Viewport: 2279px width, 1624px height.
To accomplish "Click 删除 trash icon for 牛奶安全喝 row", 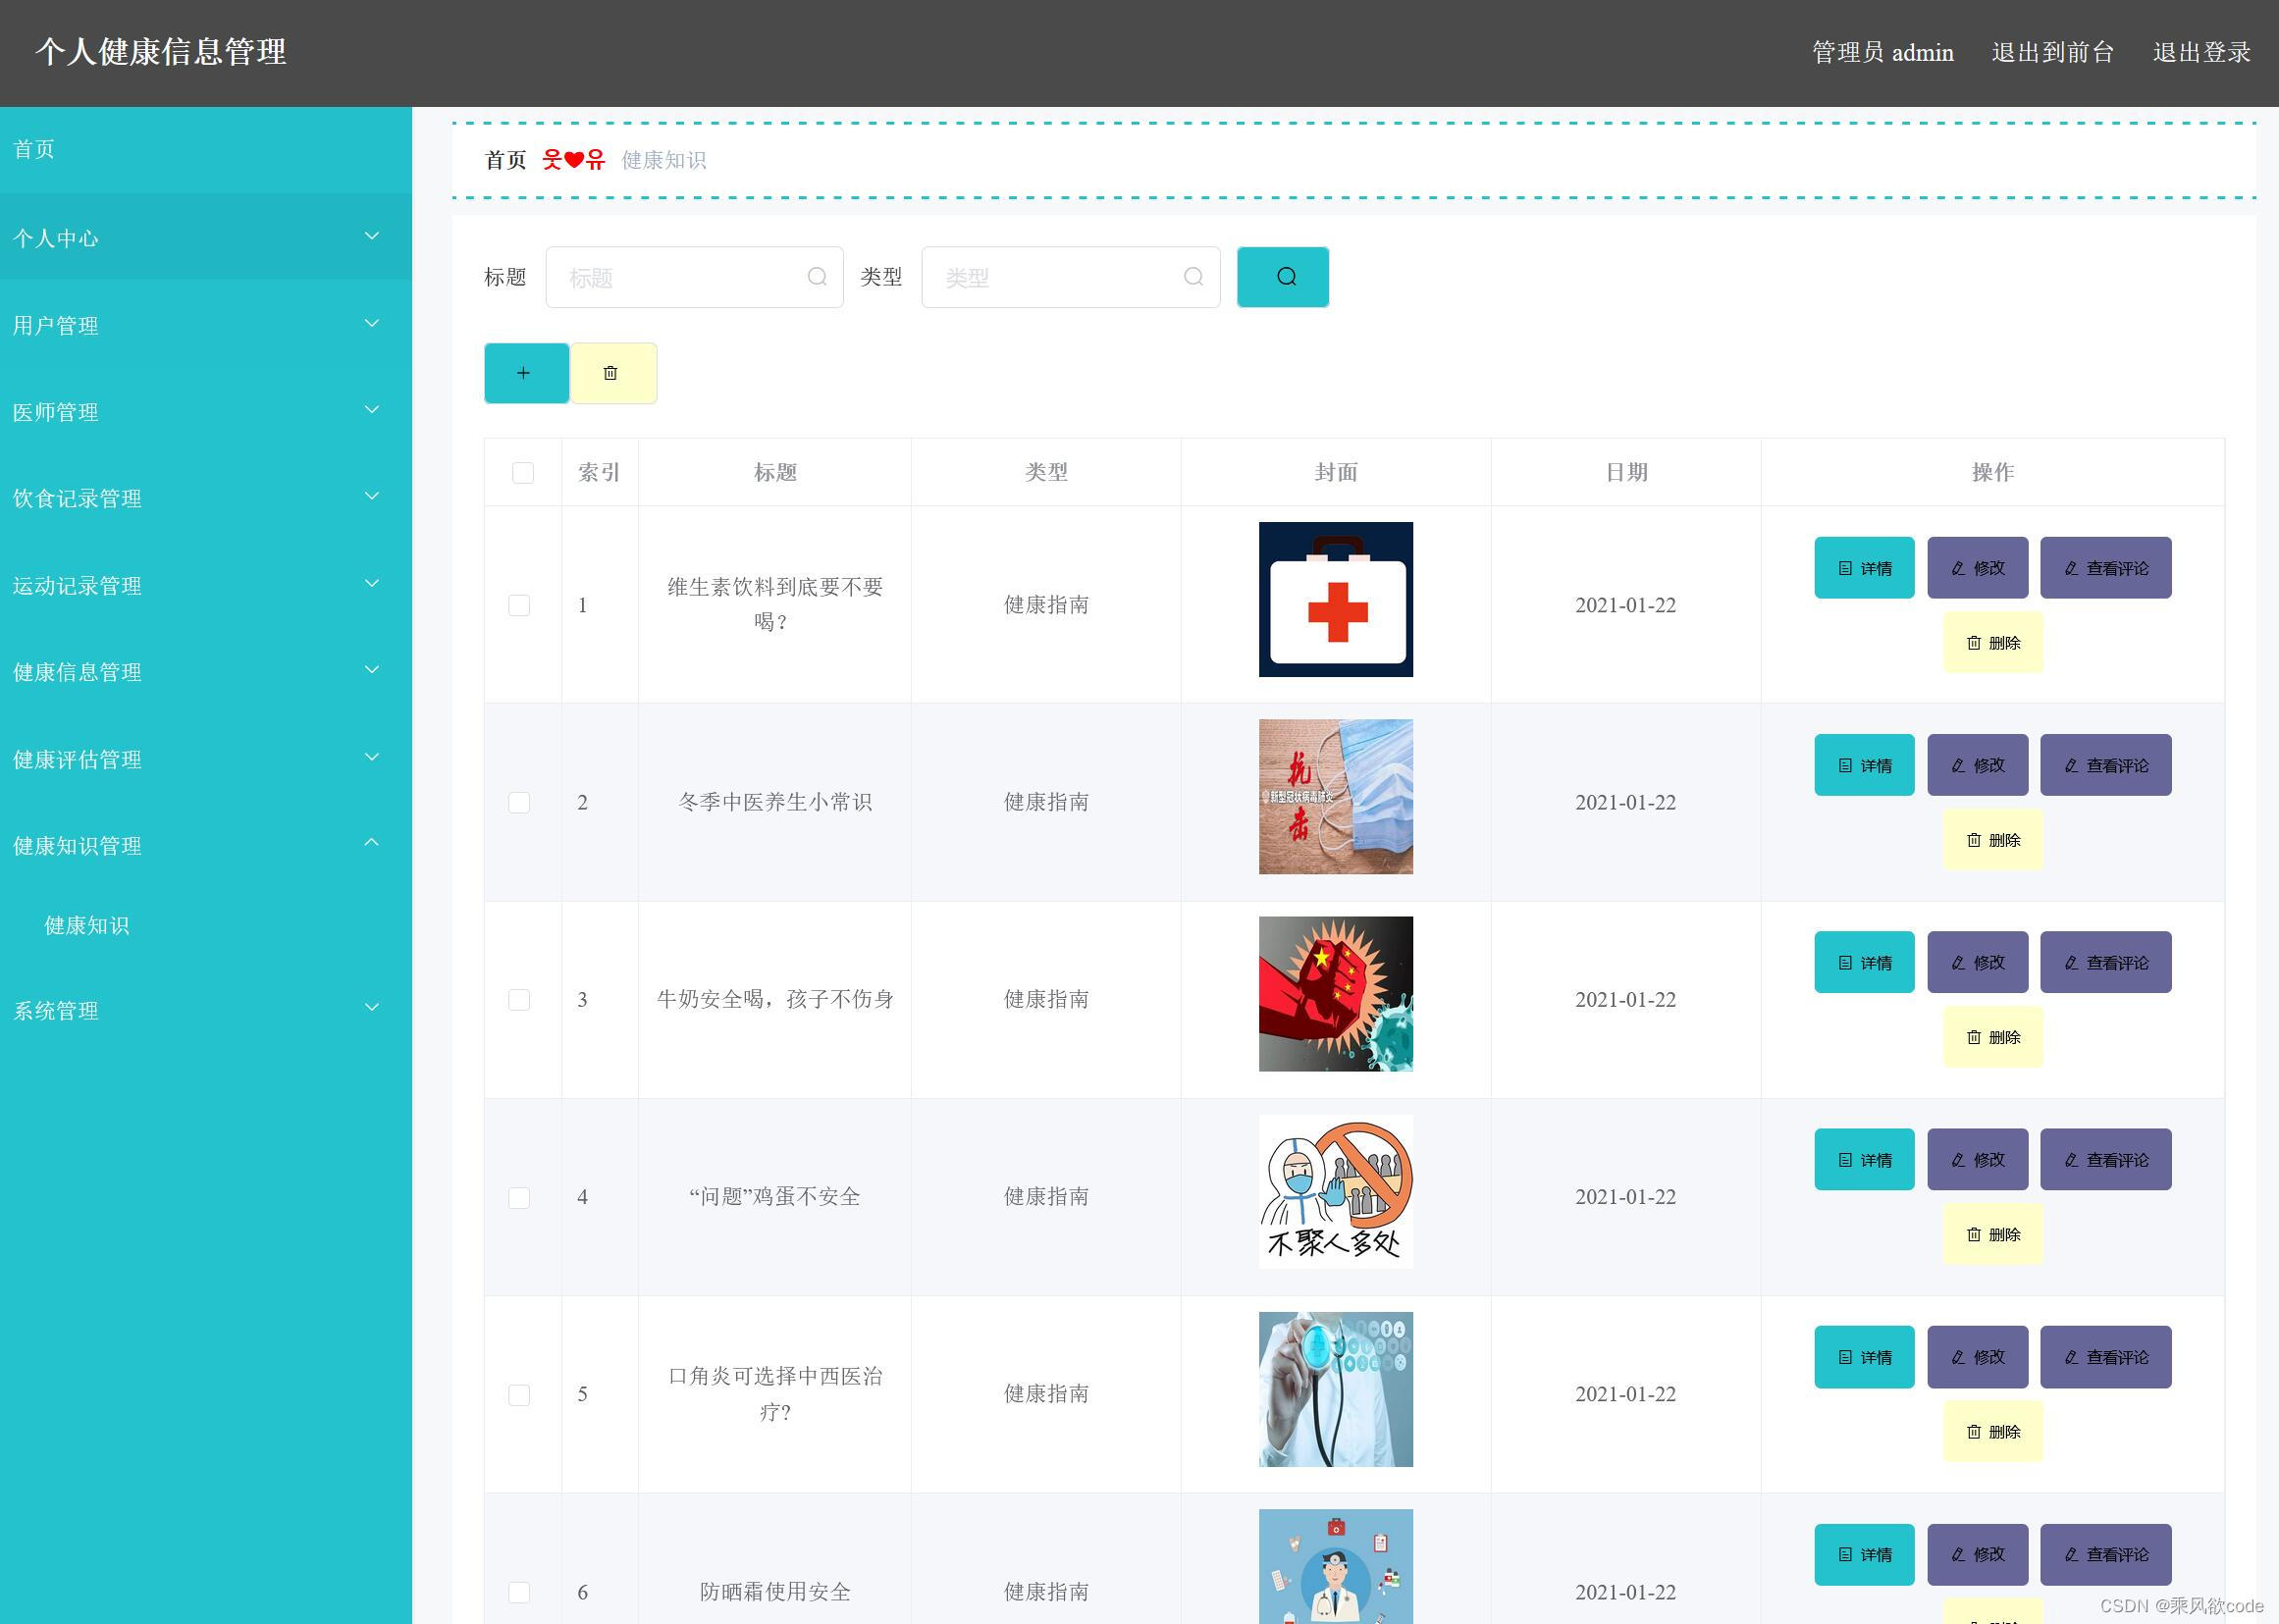I will 1992,1037.
